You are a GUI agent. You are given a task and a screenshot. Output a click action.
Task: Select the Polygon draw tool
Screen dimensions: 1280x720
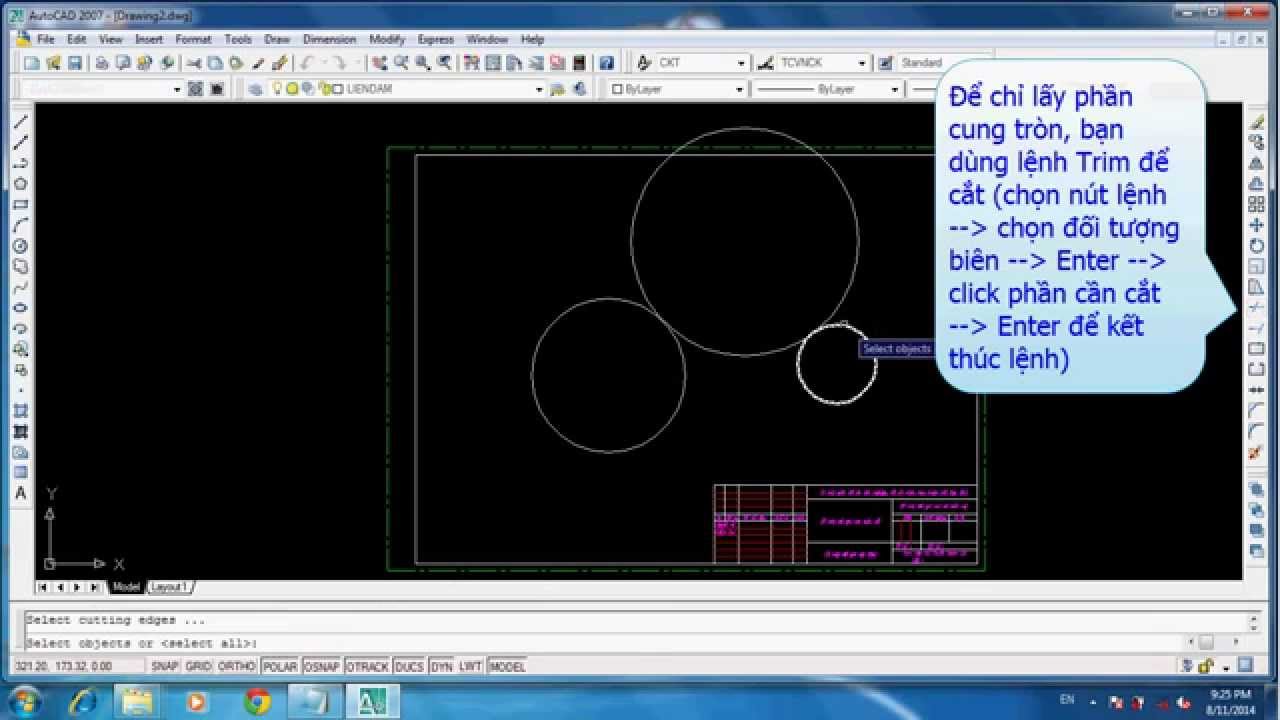20,184
